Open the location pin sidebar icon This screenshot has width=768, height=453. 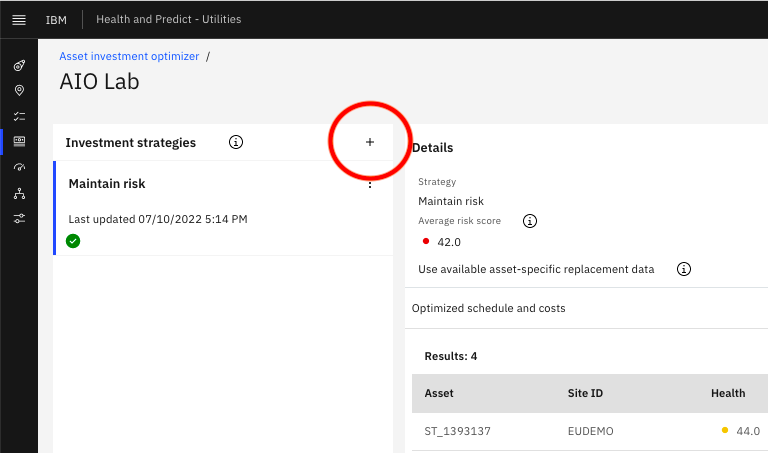tap(19, 90)
